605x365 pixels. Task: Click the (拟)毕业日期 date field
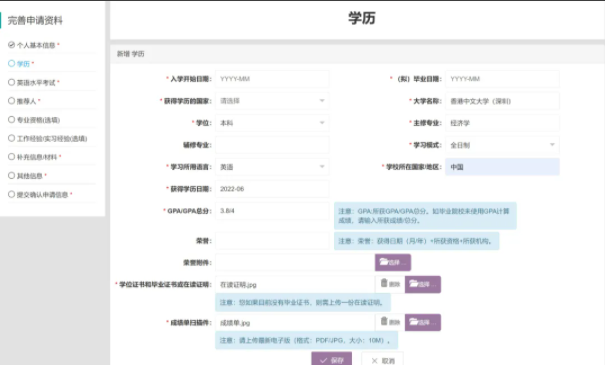(x=502, y=79)
